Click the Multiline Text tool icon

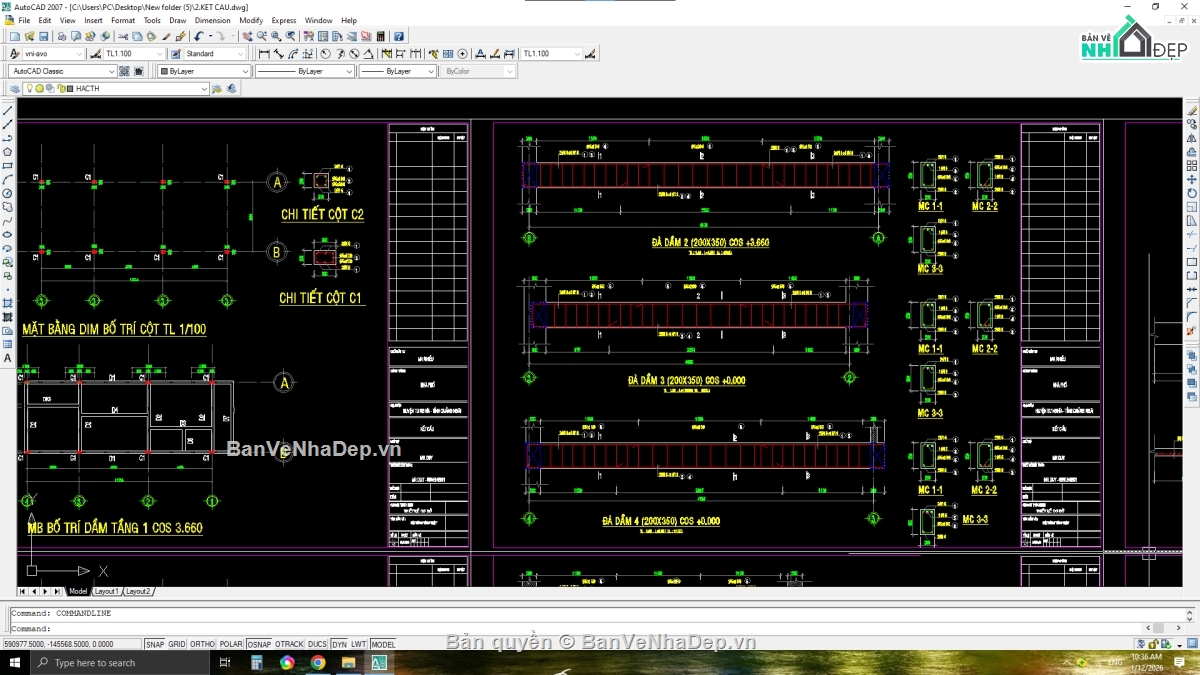(8, 358)
